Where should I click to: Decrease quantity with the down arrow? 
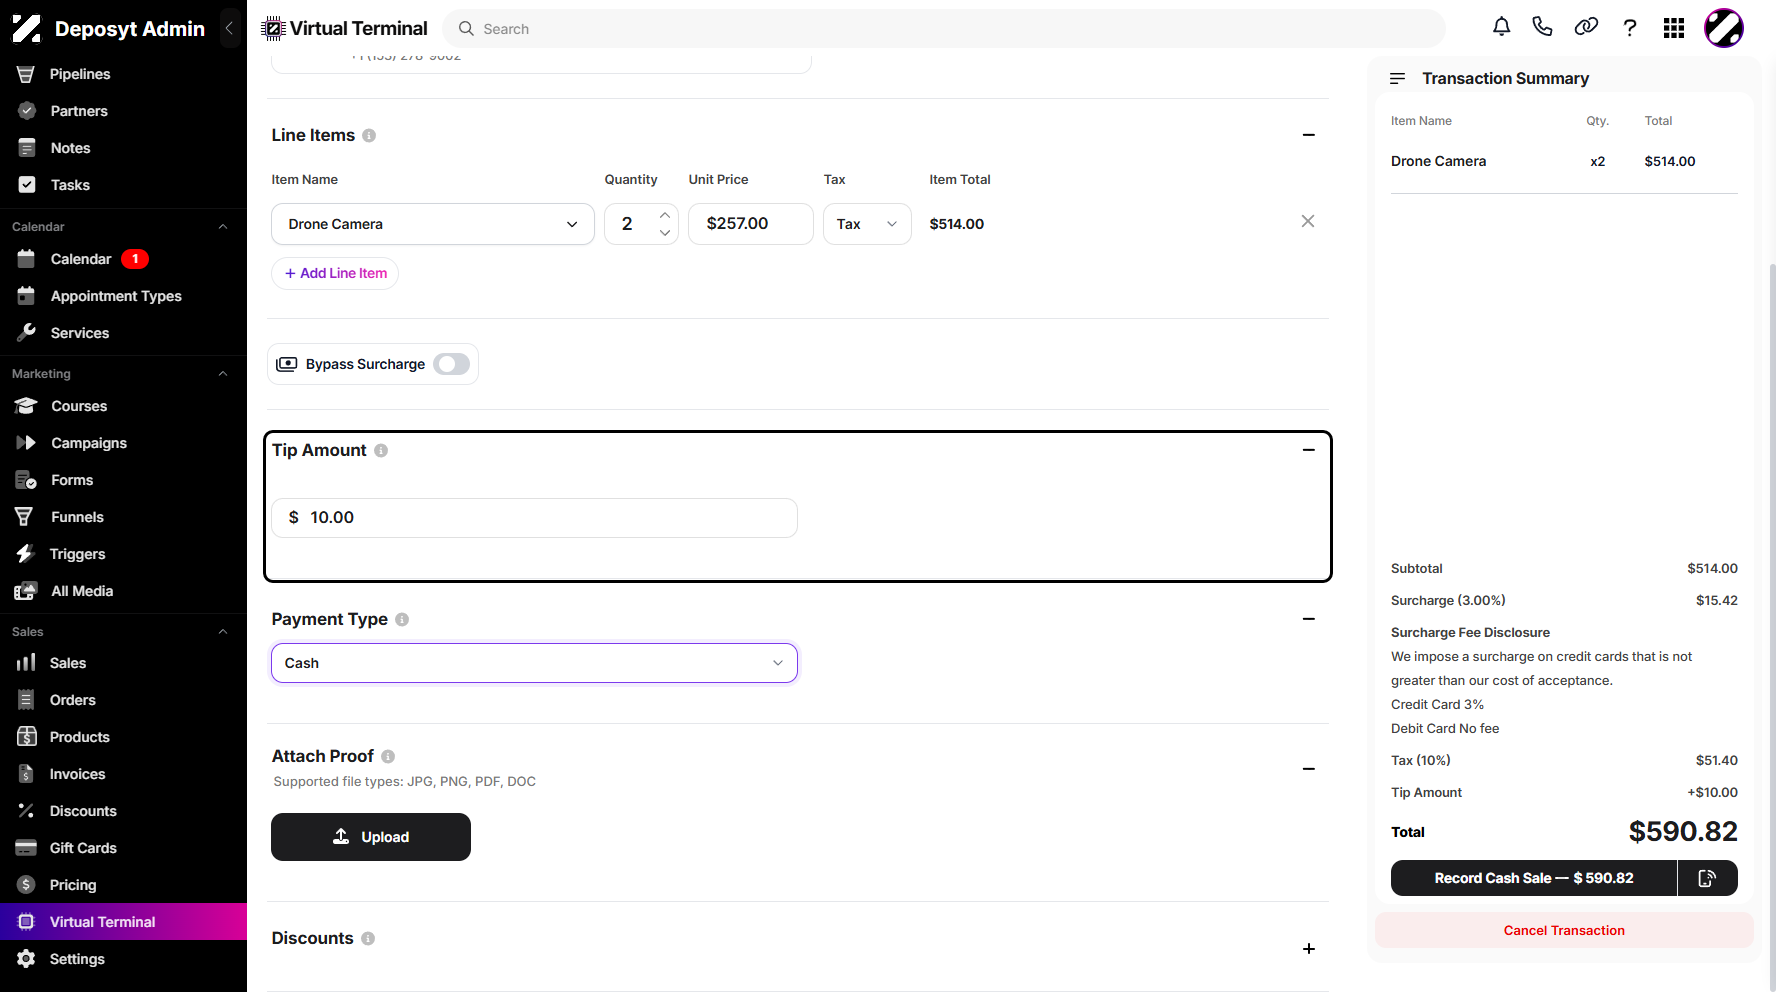665,233
